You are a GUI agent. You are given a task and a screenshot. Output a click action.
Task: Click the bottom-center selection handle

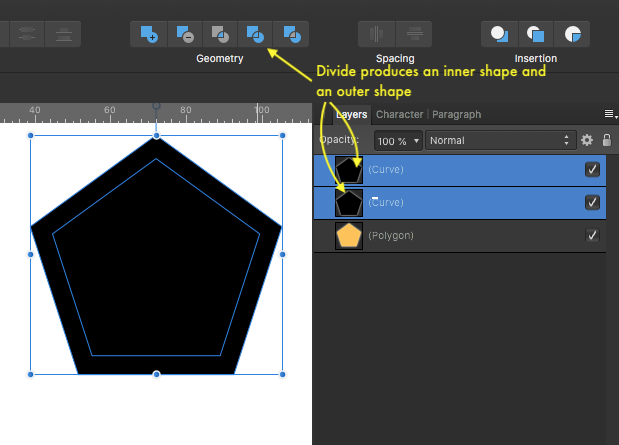point(156,374)
